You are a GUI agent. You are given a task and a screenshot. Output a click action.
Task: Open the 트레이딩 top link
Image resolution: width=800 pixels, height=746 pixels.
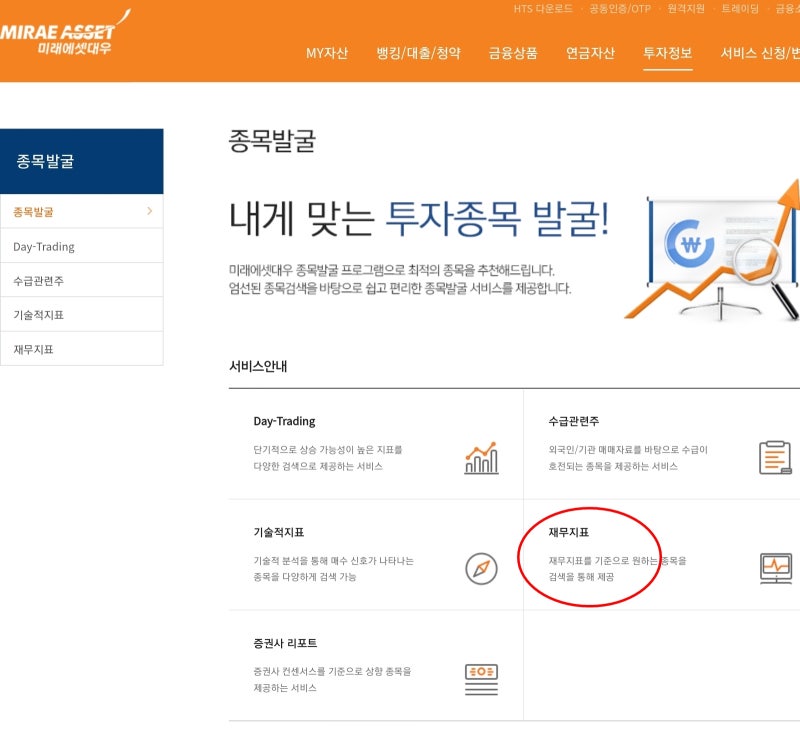click(x=740, y=9)
